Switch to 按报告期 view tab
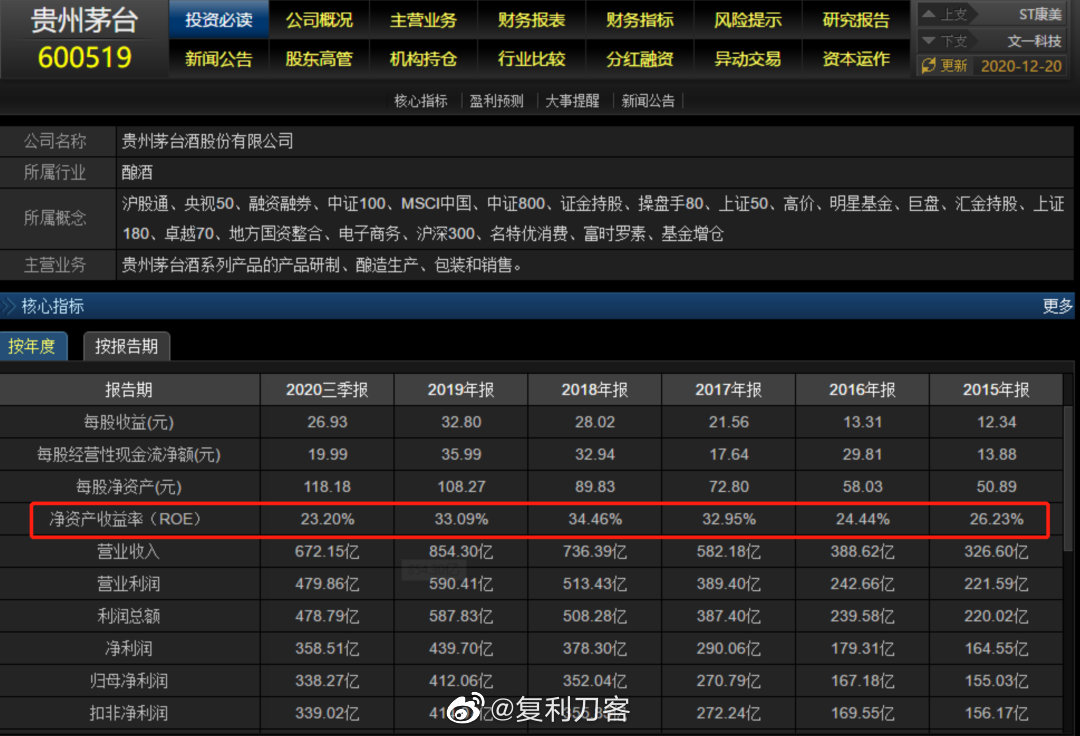The image size is (1080, 736). click(x=126, y=346)
